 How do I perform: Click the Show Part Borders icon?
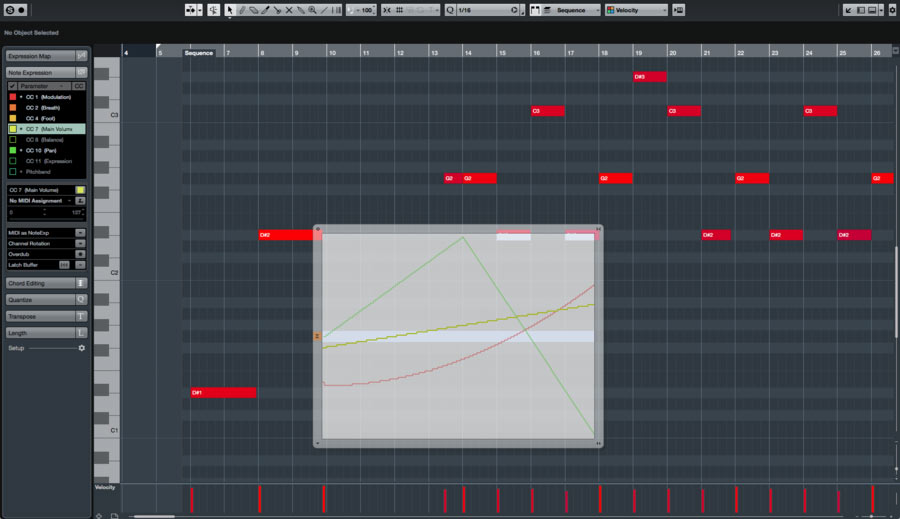click(535, 10)
